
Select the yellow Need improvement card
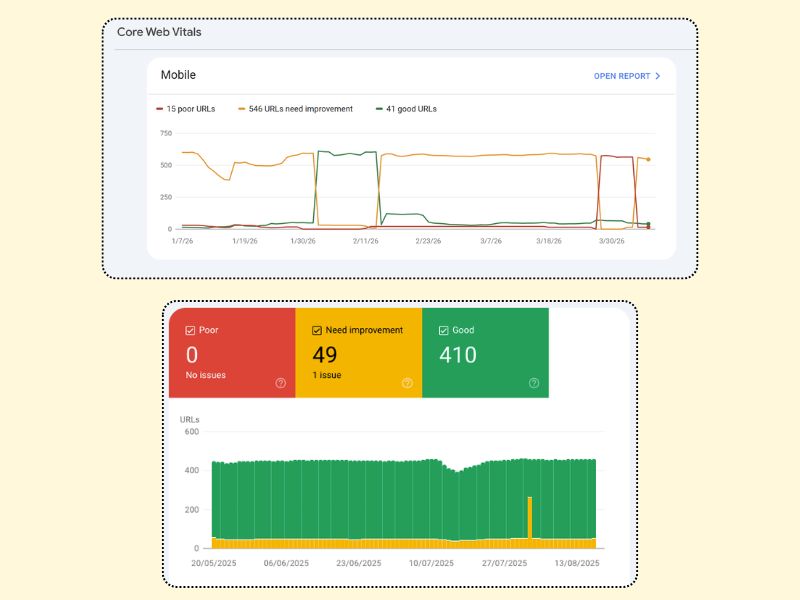click(x=359, y=353)
